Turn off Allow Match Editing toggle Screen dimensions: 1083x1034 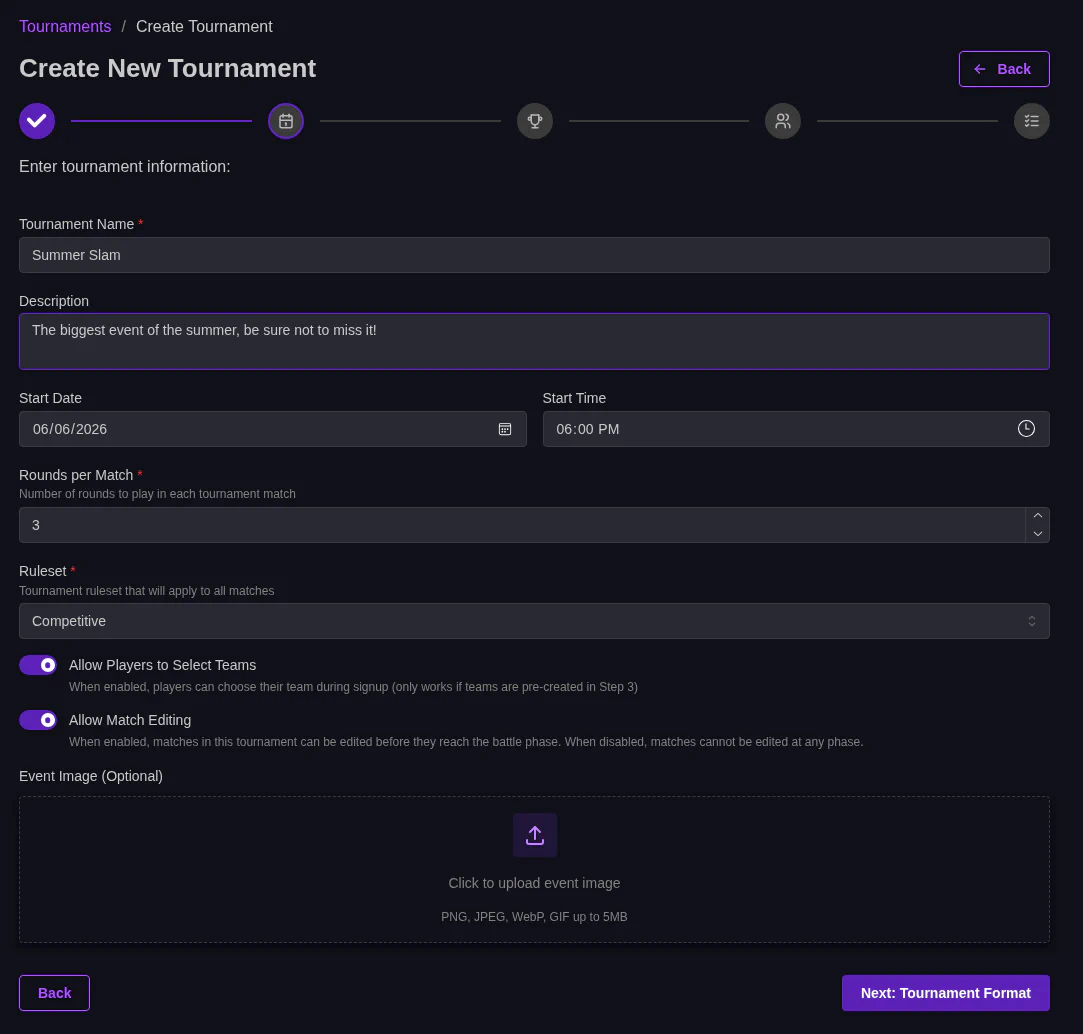[38, 720]
